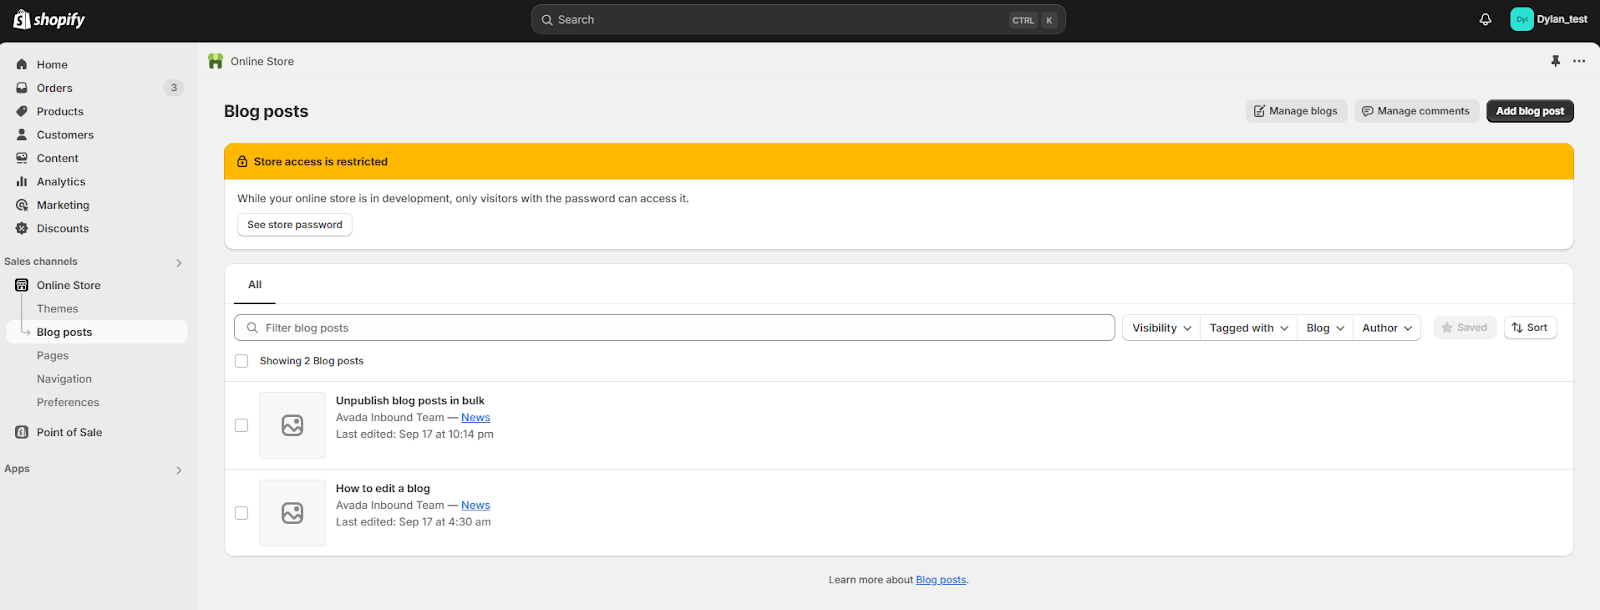Click the 'Online Store' breadcrumb text
This screenshot has width=1600, height=610.
click(262, 61)
